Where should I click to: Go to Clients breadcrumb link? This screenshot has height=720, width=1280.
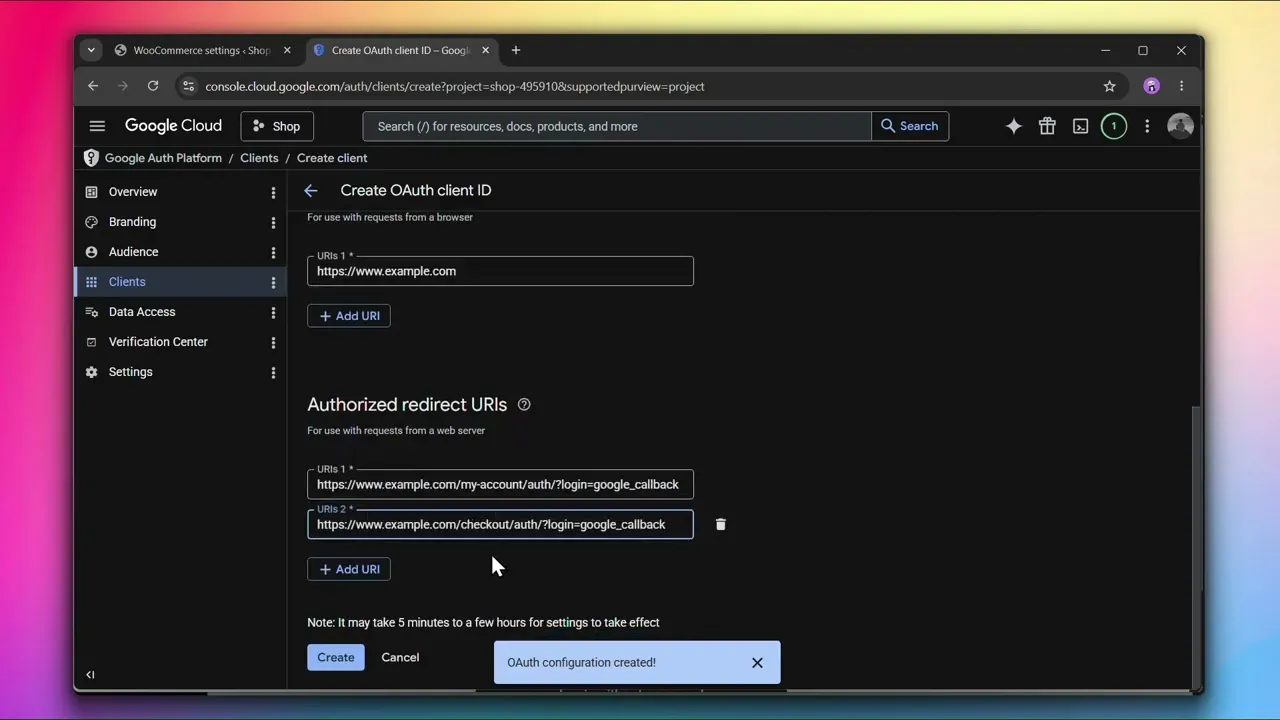[x=259, y=158]
